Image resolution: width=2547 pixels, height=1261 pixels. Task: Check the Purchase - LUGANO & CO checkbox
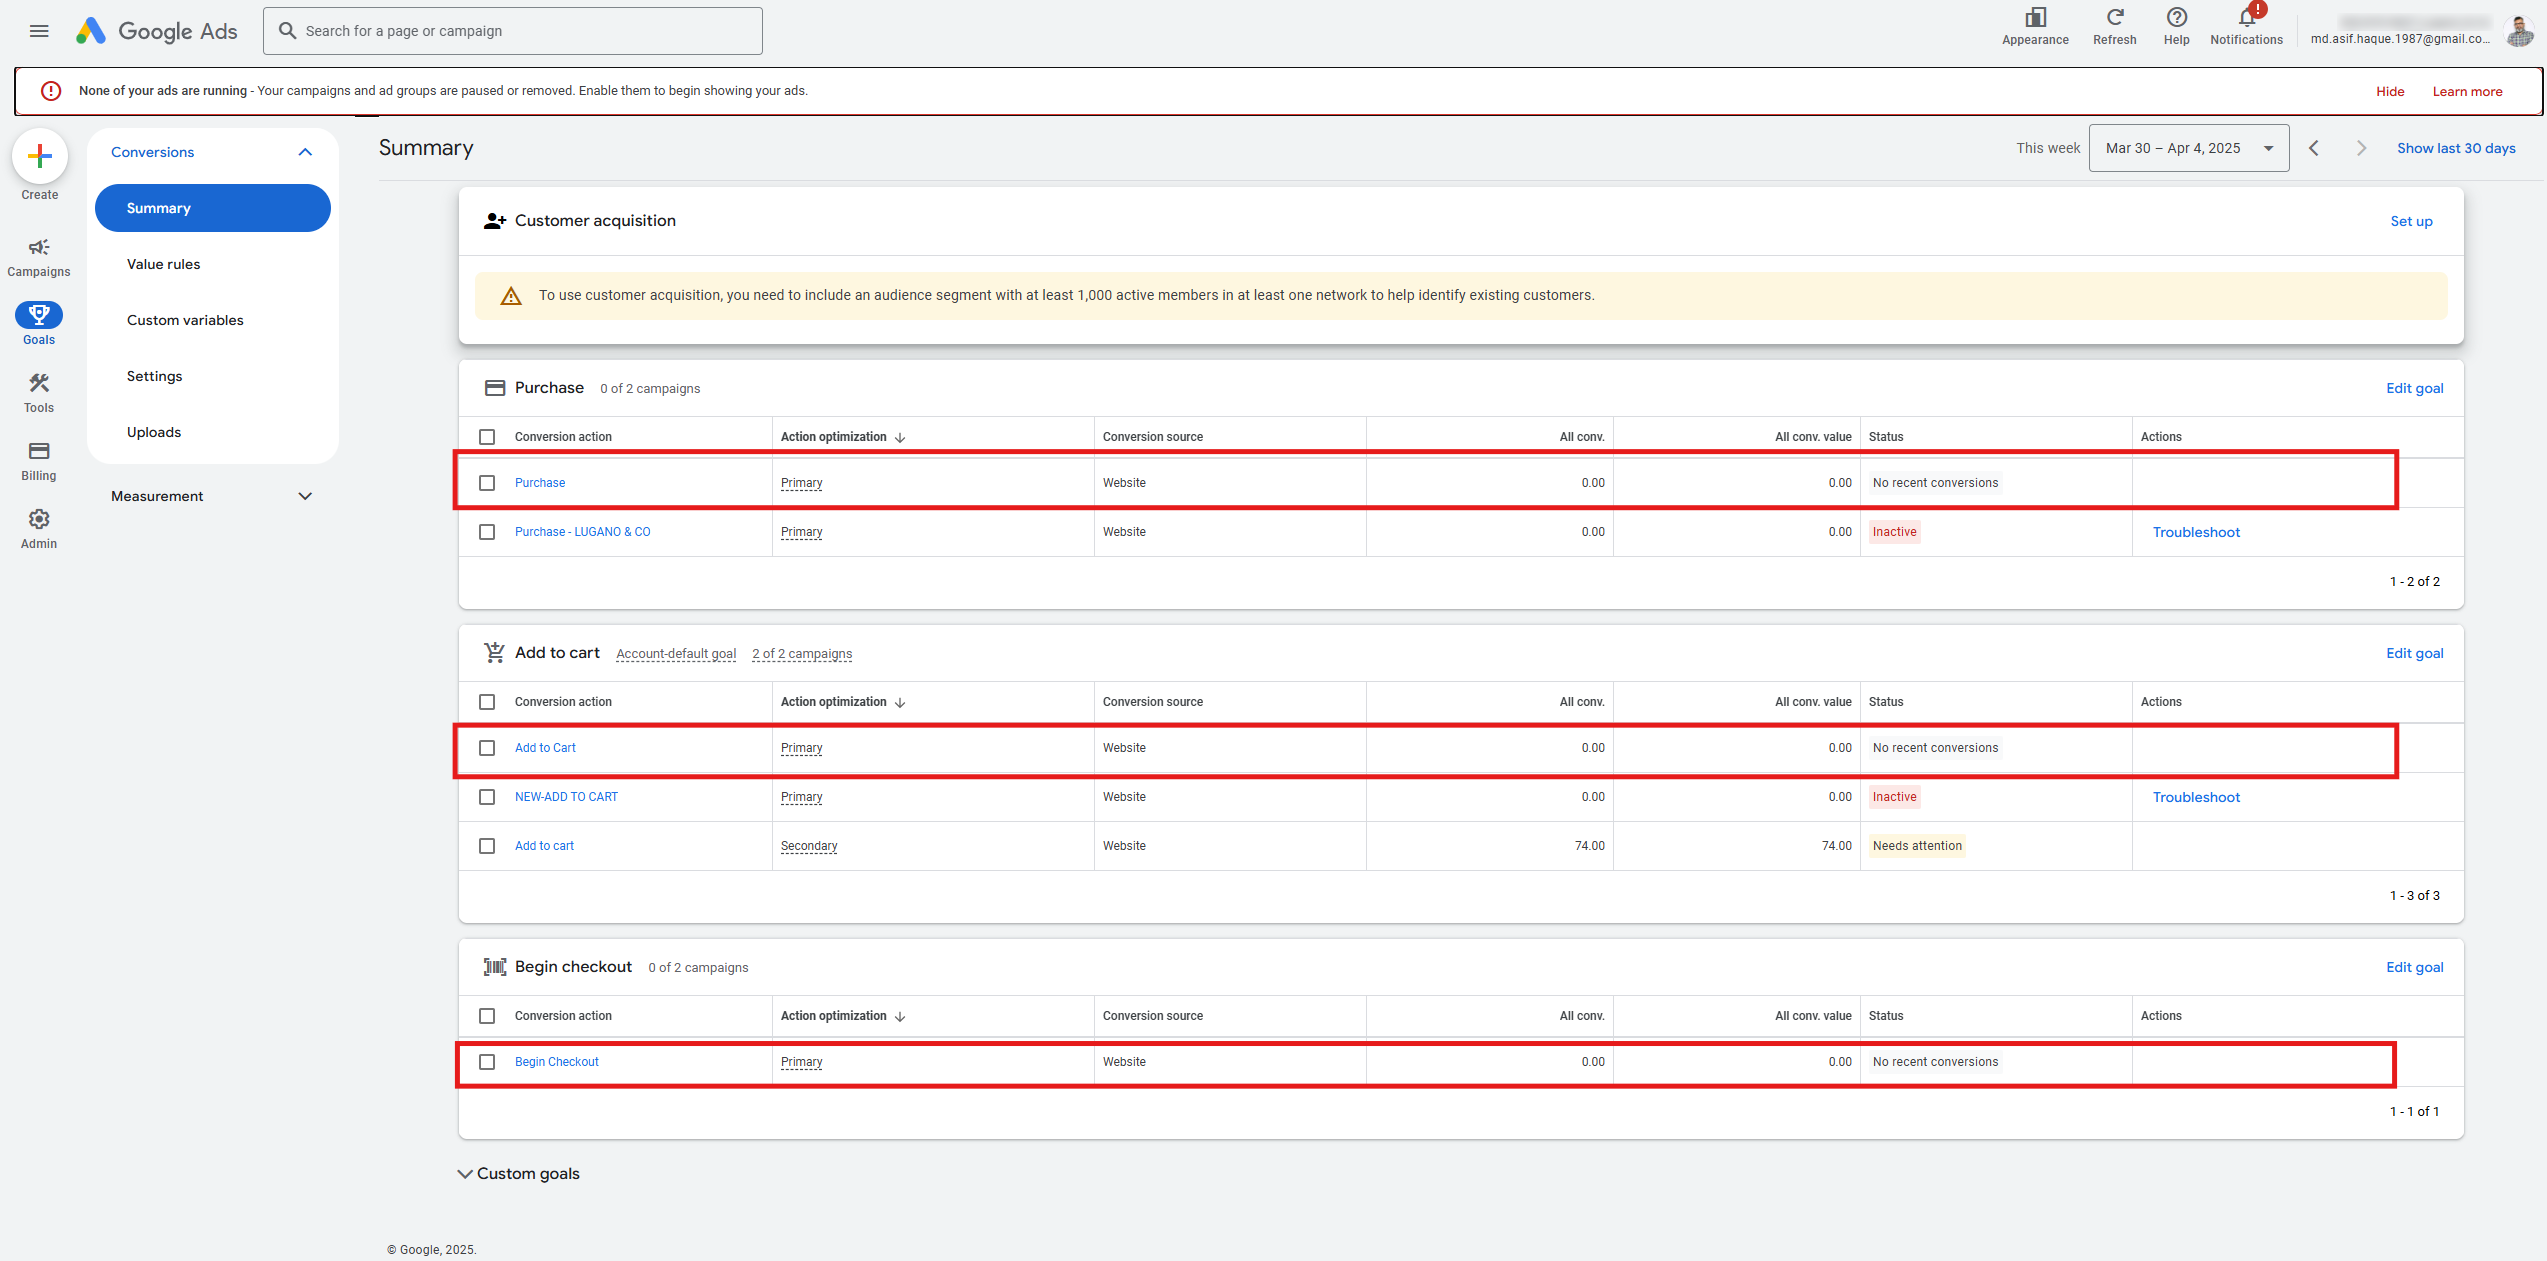487,532
